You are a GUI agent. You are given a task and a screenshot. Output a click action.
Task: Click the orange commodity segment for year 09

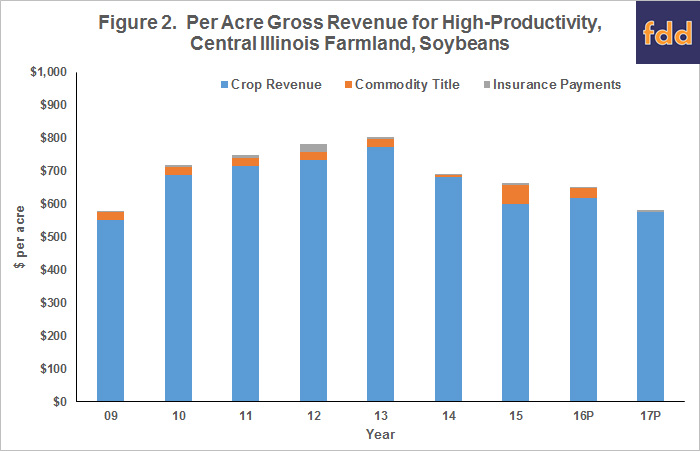coord(110,216)
